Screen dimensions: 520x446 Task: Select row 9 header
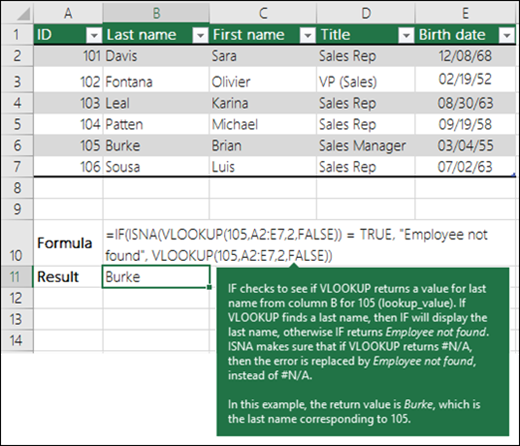[17, 209]
